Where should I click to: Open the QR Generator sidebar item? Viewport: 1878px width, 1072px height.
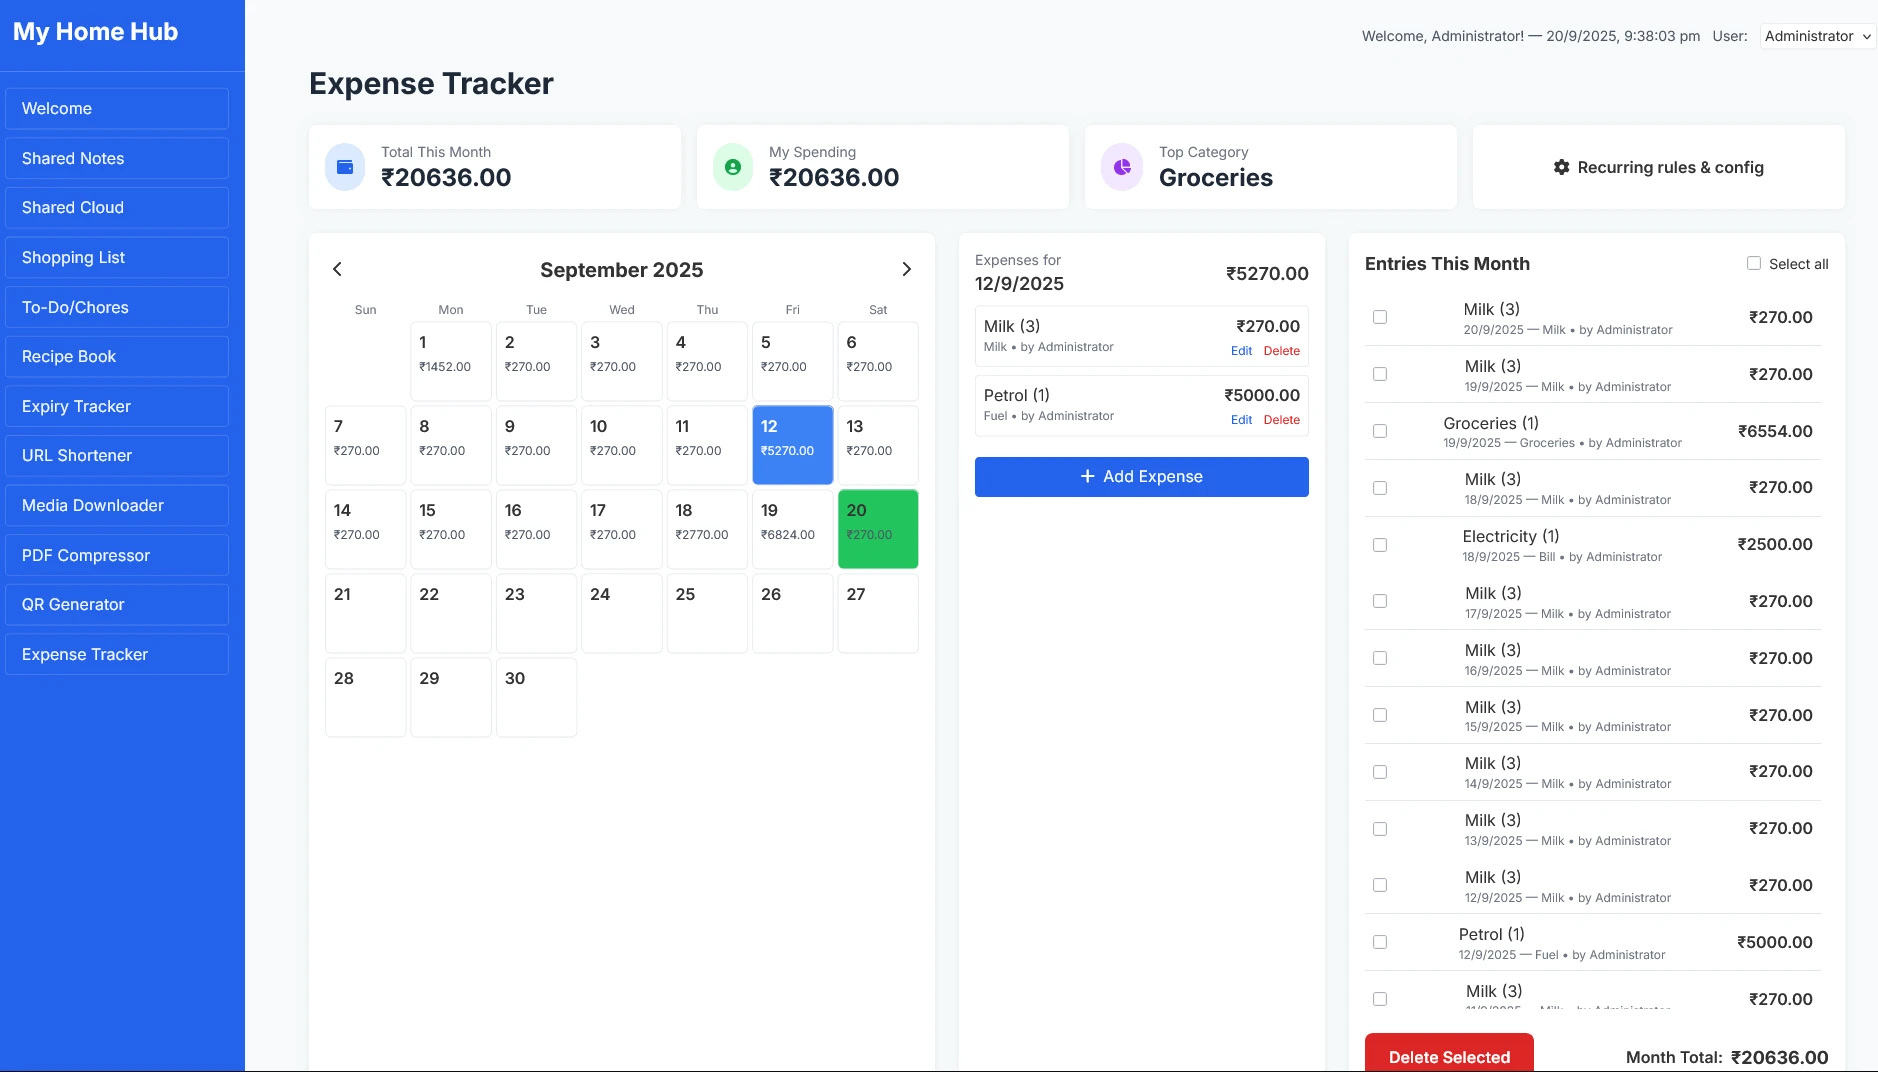click(117, 604)
